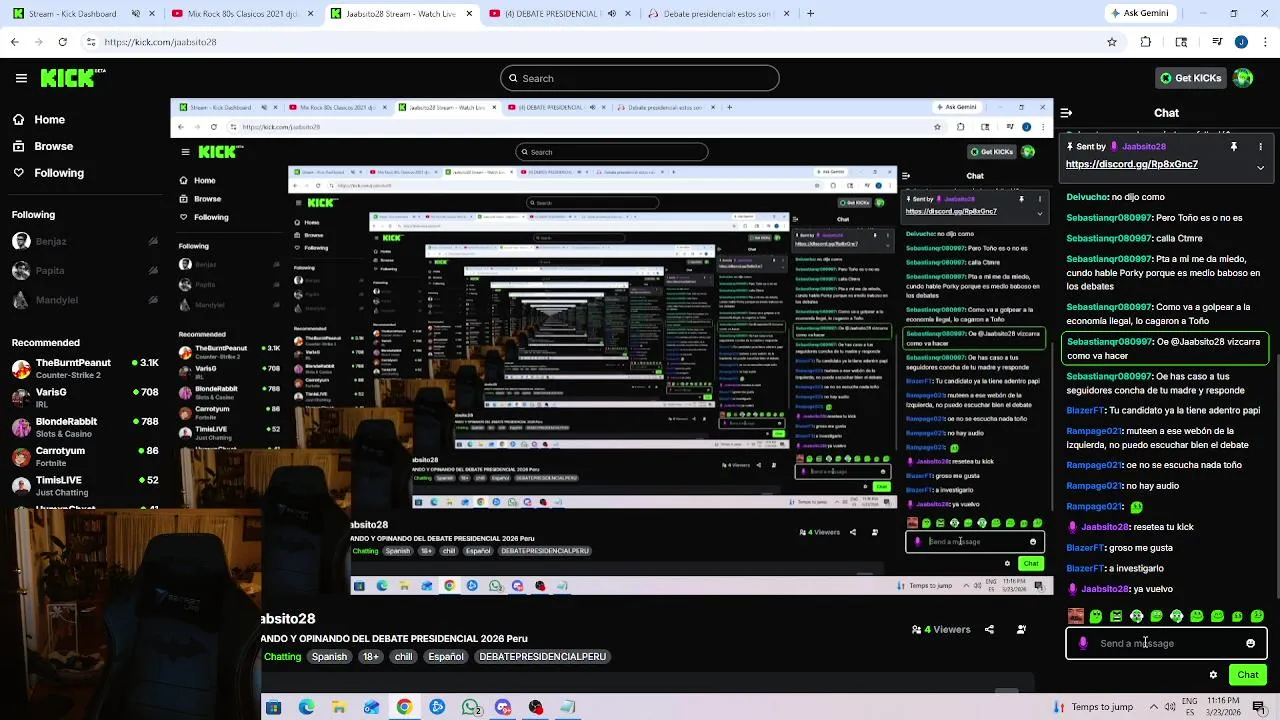Open recommended channel TheBurntPeanut
This screenshot has height=720, width=1280.
coord(85,368)
